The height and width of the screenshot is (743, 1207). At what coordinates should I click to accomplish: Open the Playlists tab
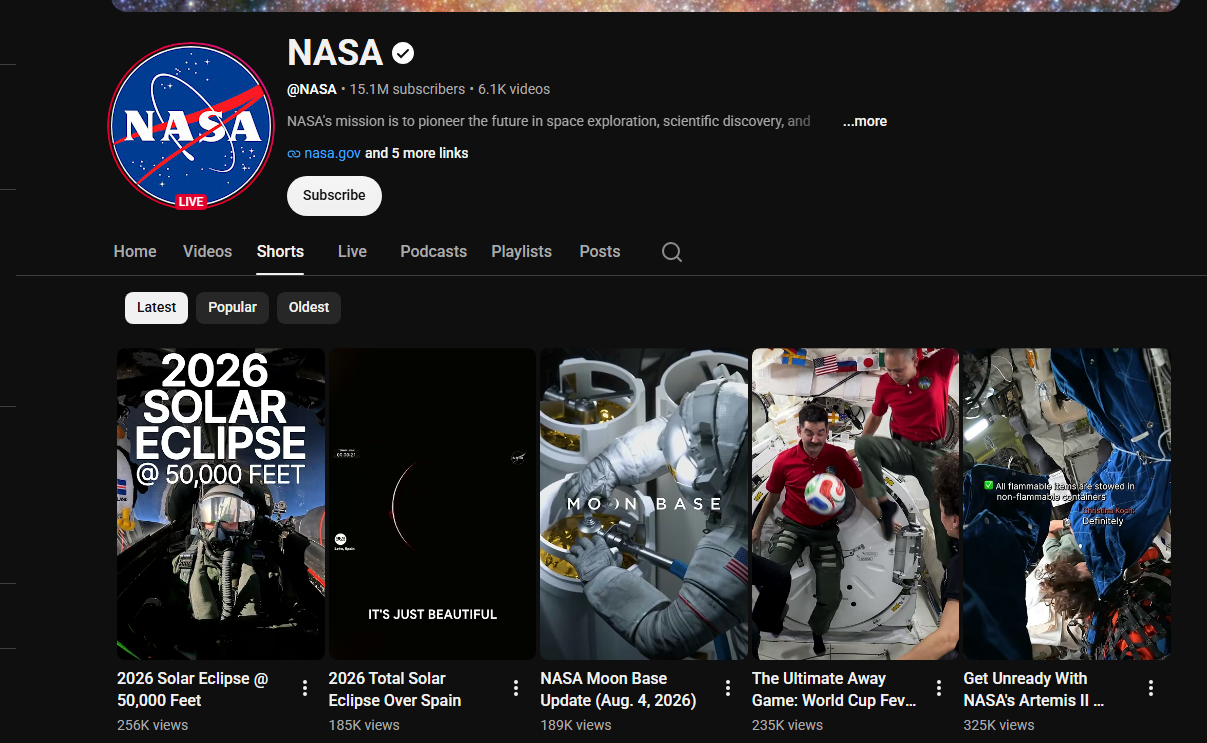[521, 252]
